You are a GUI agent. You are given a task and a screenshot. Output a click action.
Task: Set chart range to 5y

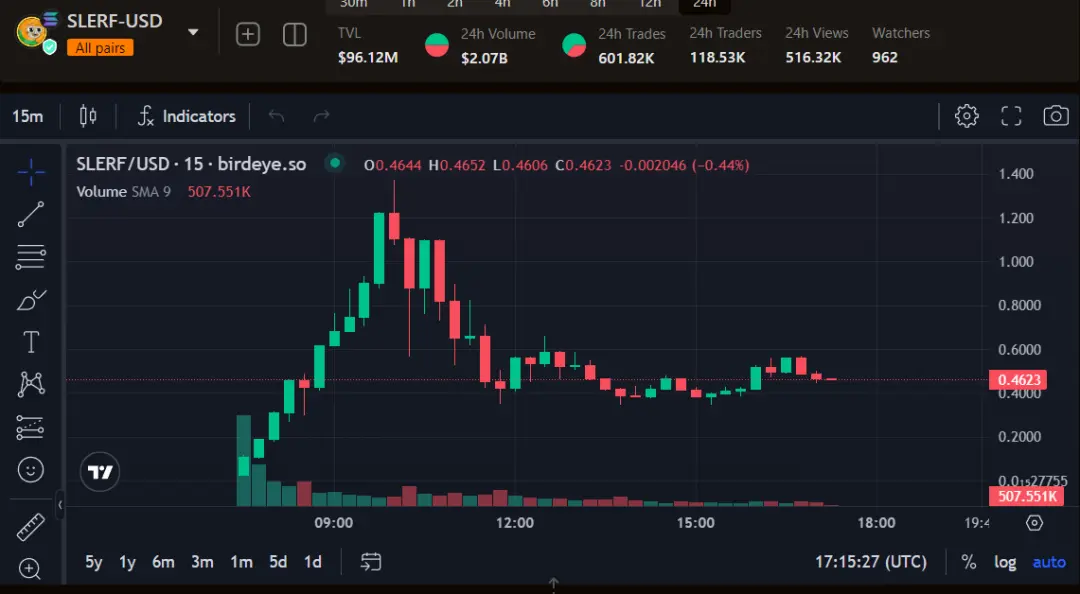tap(94, 562)
